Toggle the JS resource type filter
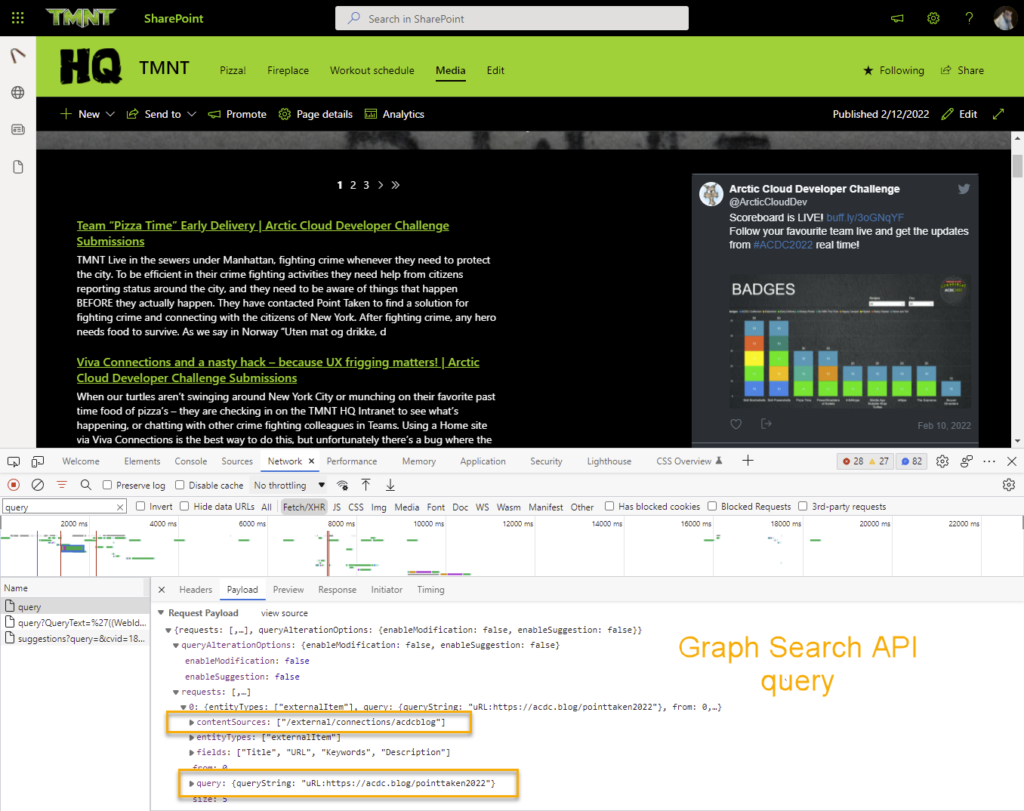This screenshot has width=1024, height=811. (x=337, y=507)
